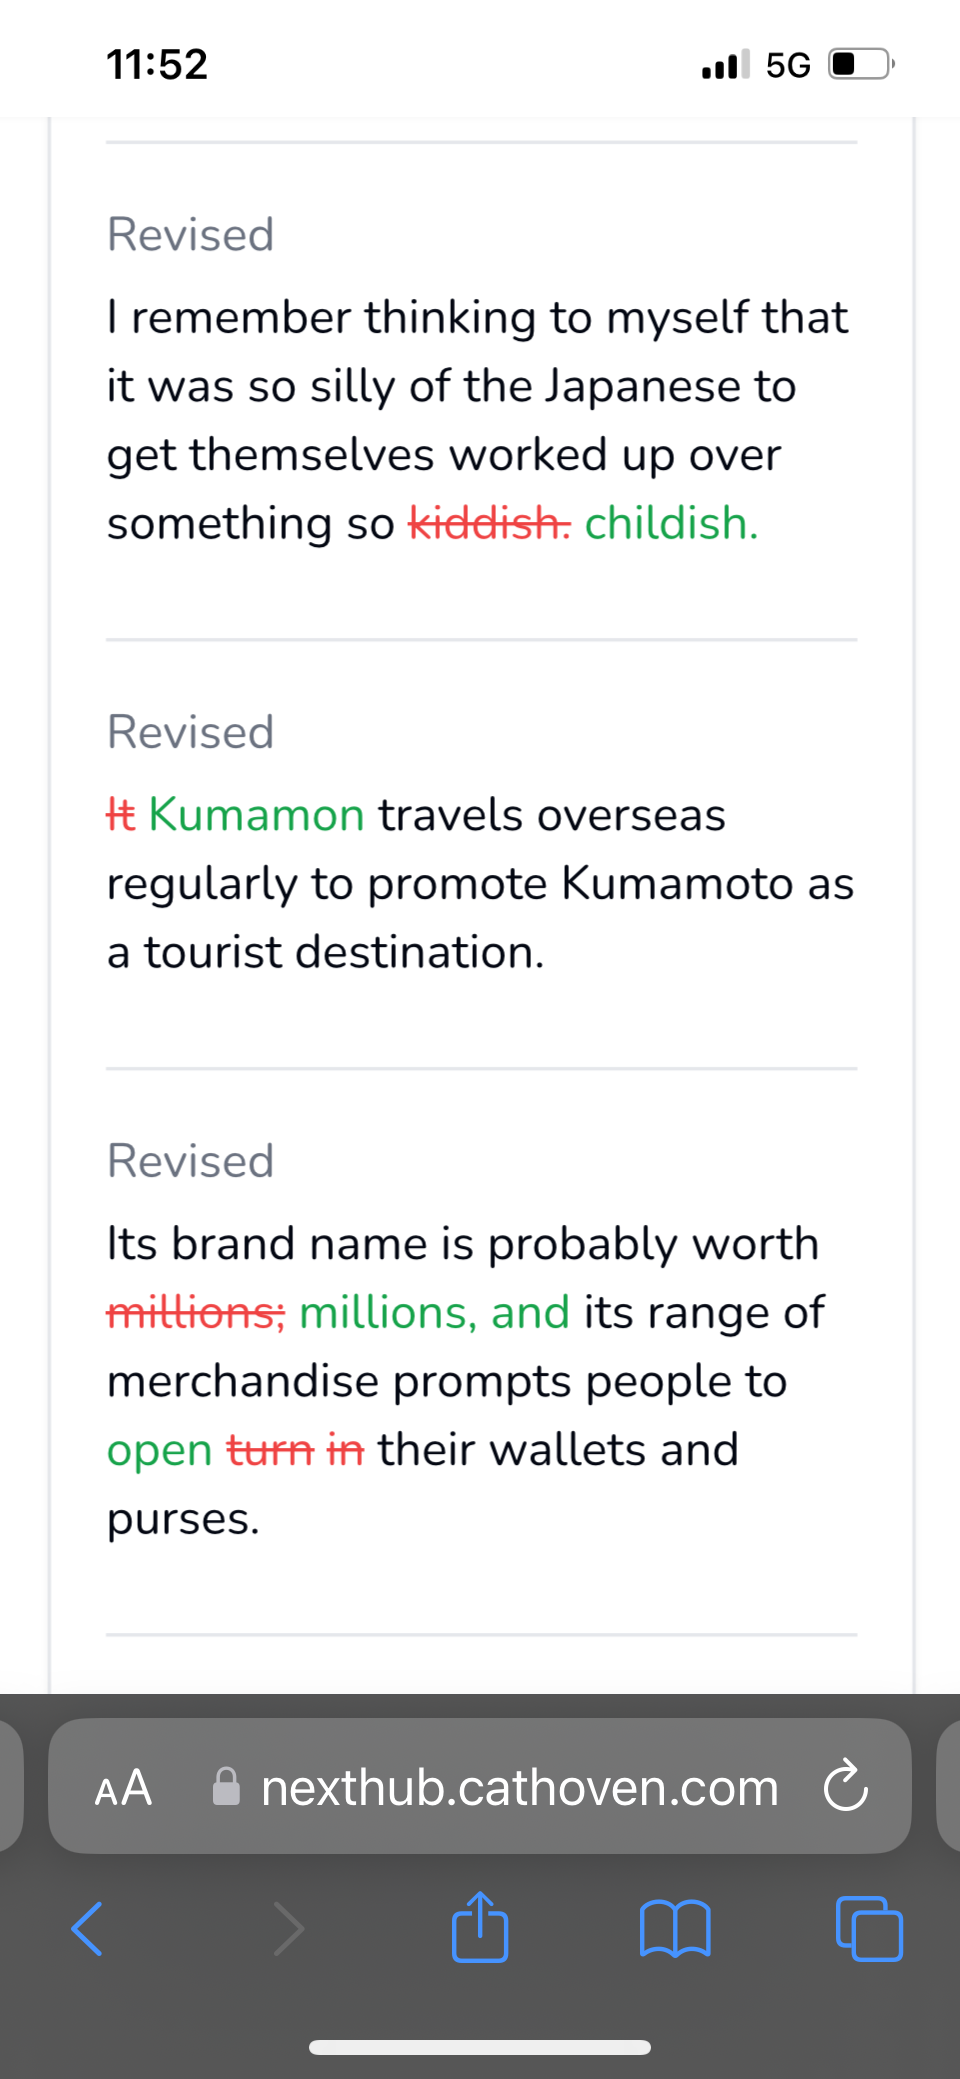
Task: Tap the lock icon in address bar
Action: click(x=227, y=1787)
